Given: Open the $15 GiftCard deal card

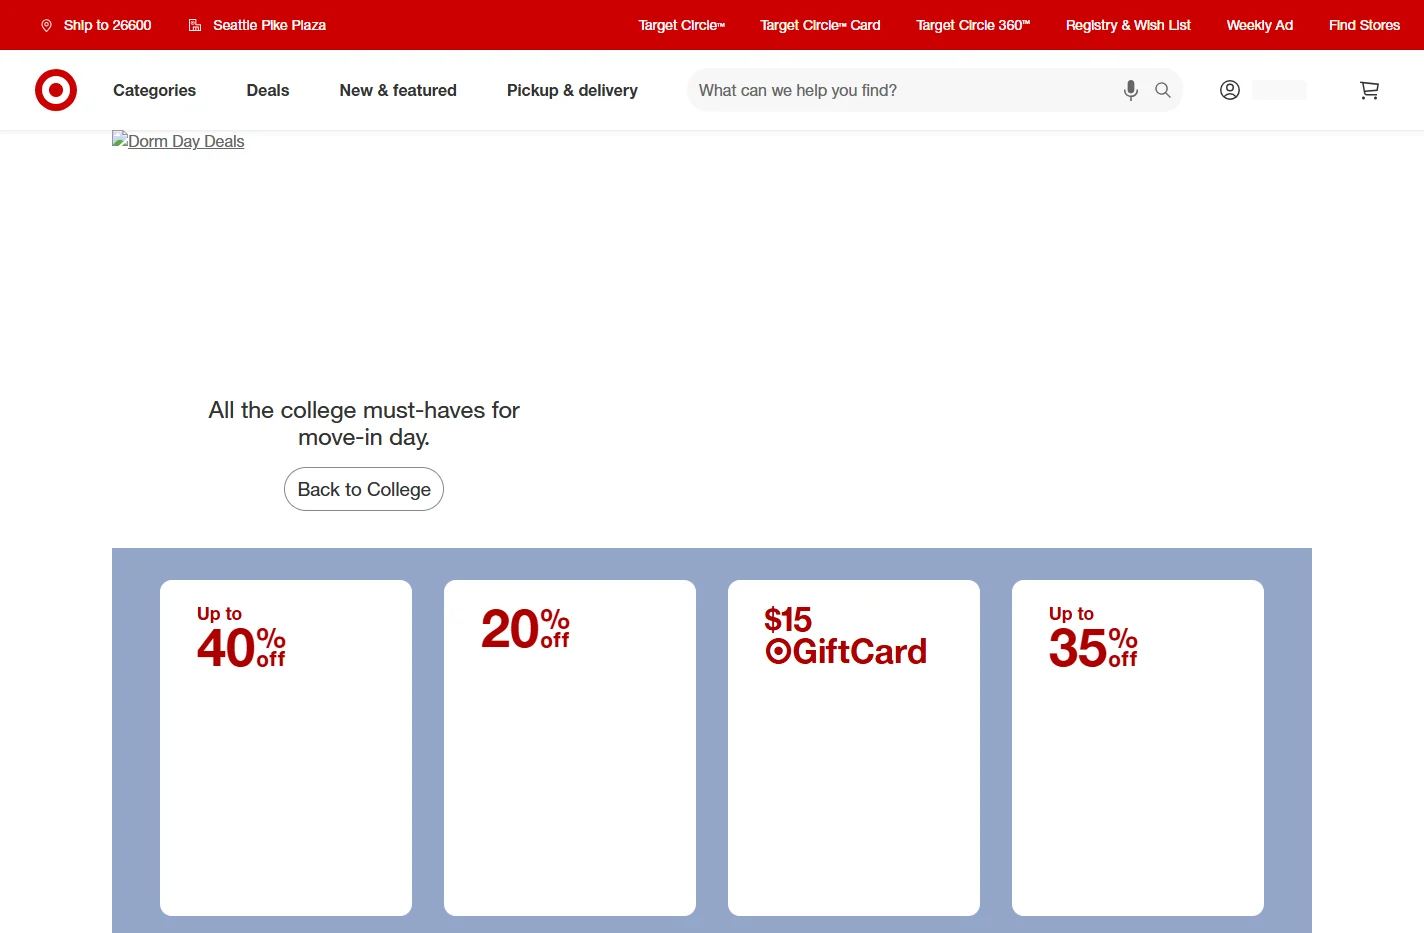Looking at the screenshot, I should [854, 748].
